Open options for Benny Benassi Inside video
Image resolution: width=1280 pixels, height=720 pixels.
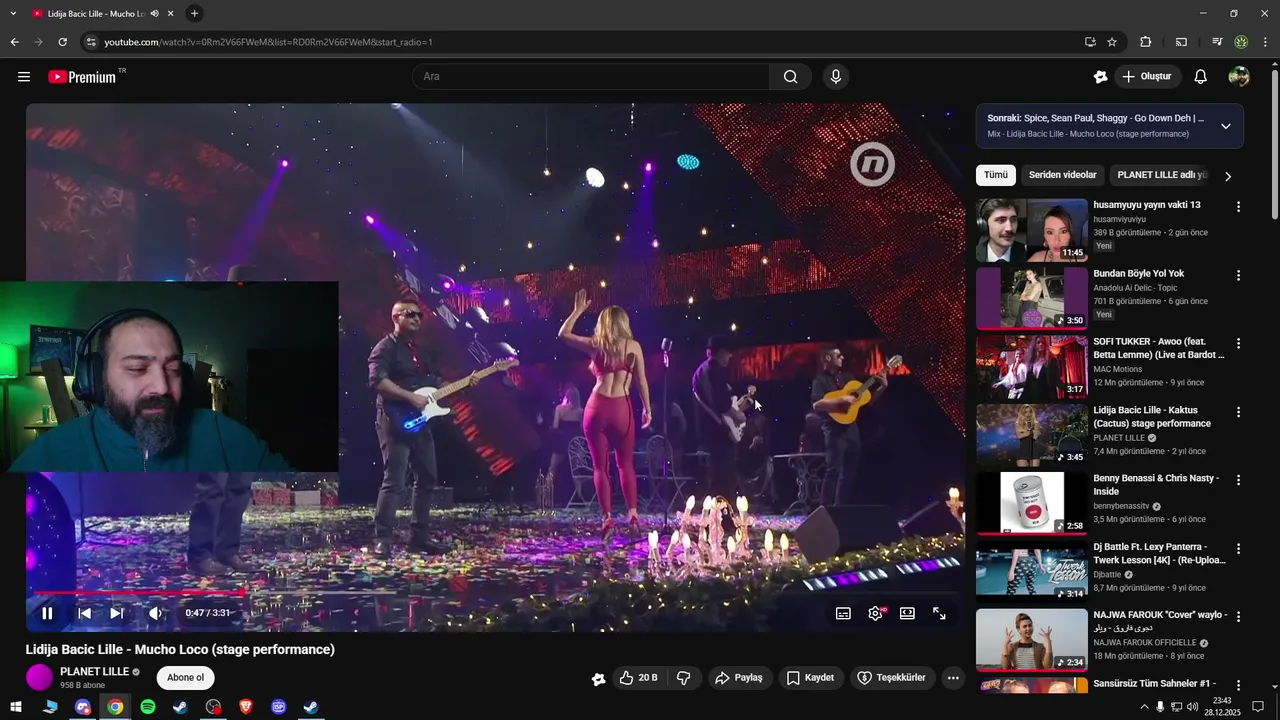tap(1238, 480)
